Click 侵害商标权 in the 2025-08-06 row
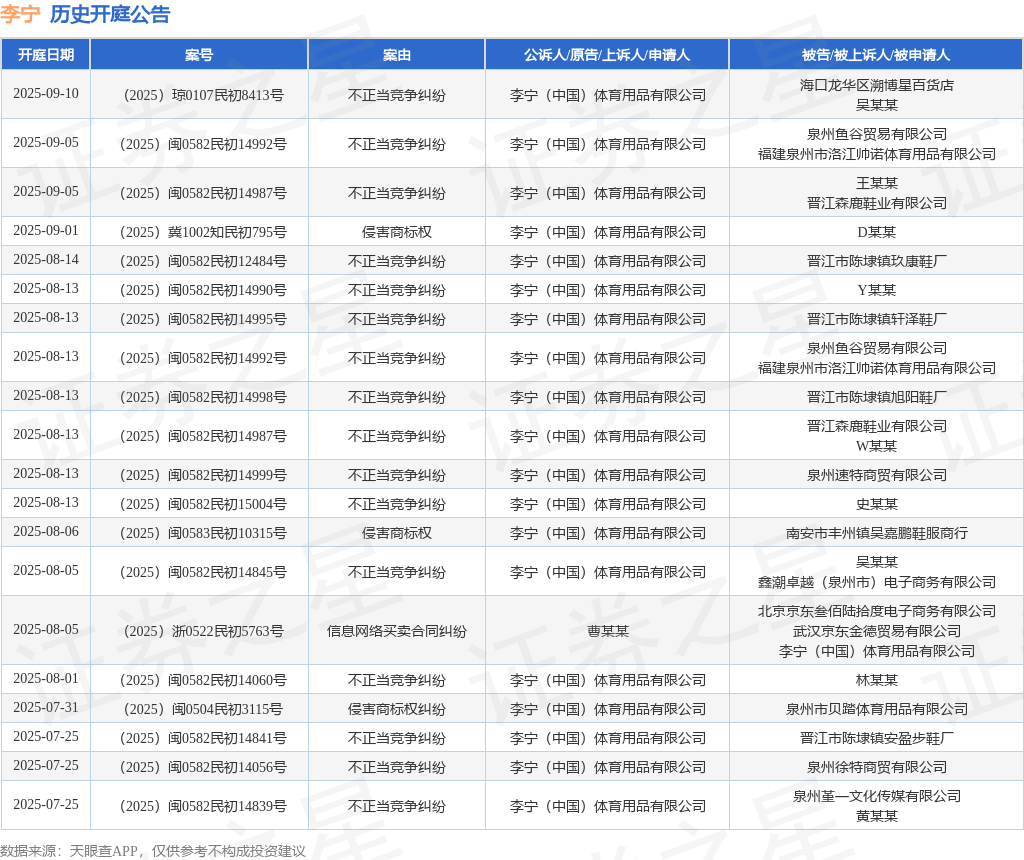 (396, 534)
